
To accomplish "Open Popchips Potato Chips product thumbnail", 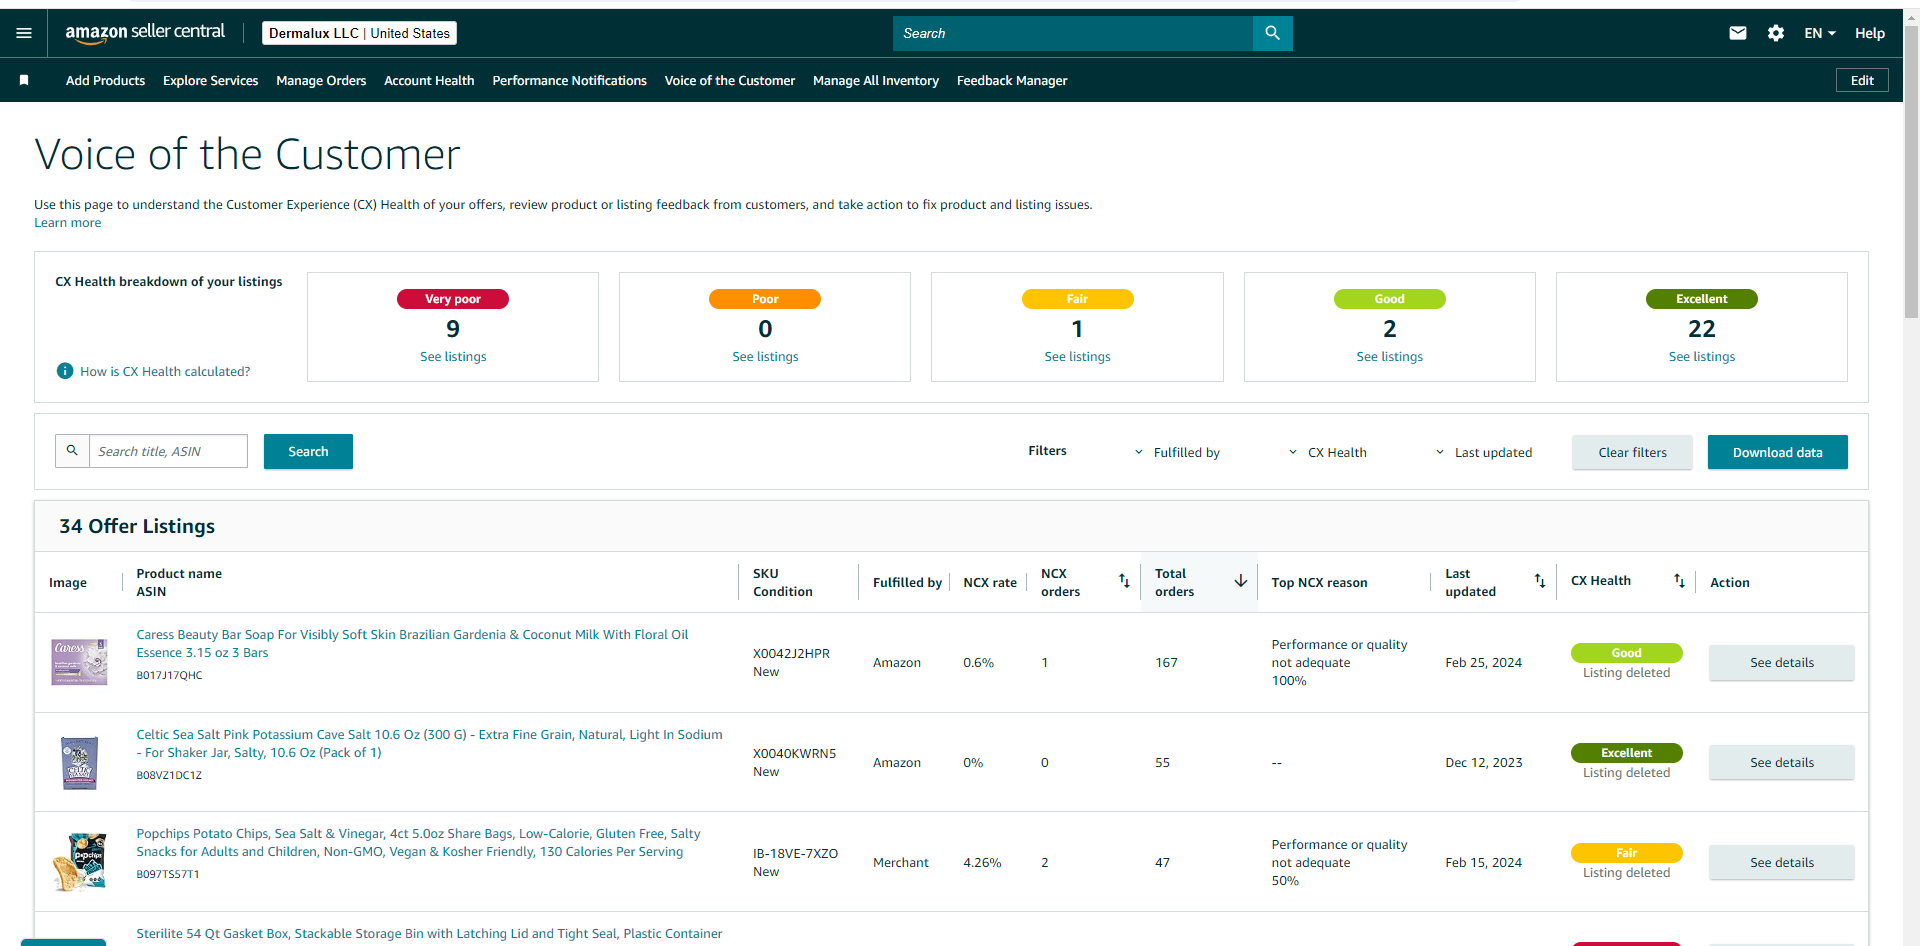I will [79, 862].
